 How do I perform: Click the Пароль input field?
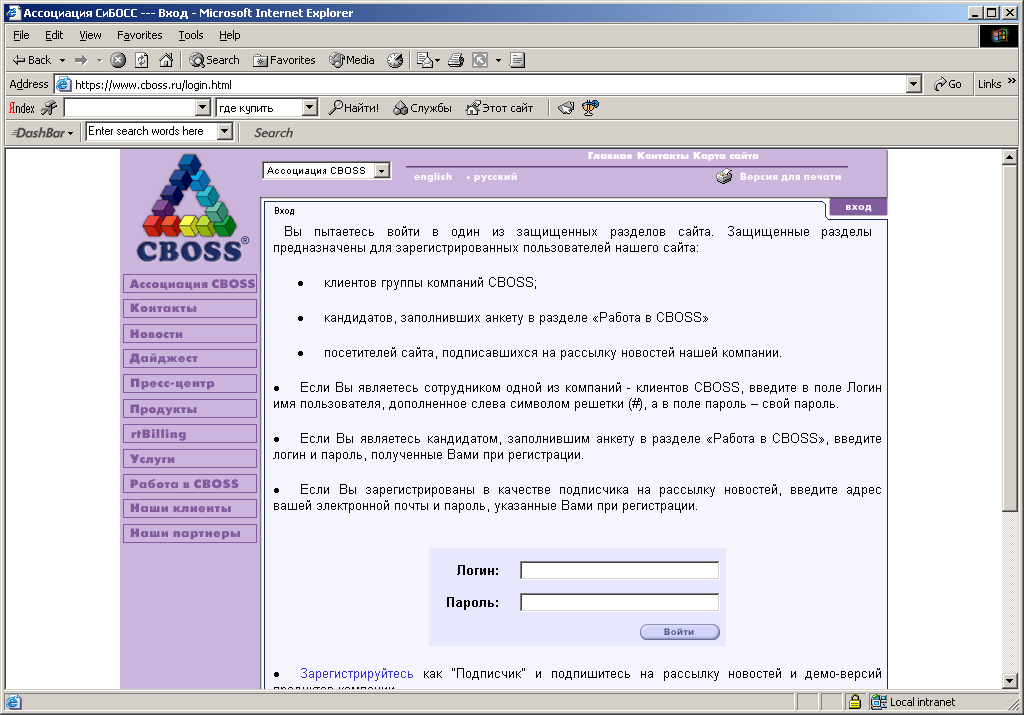click(619, 602)
